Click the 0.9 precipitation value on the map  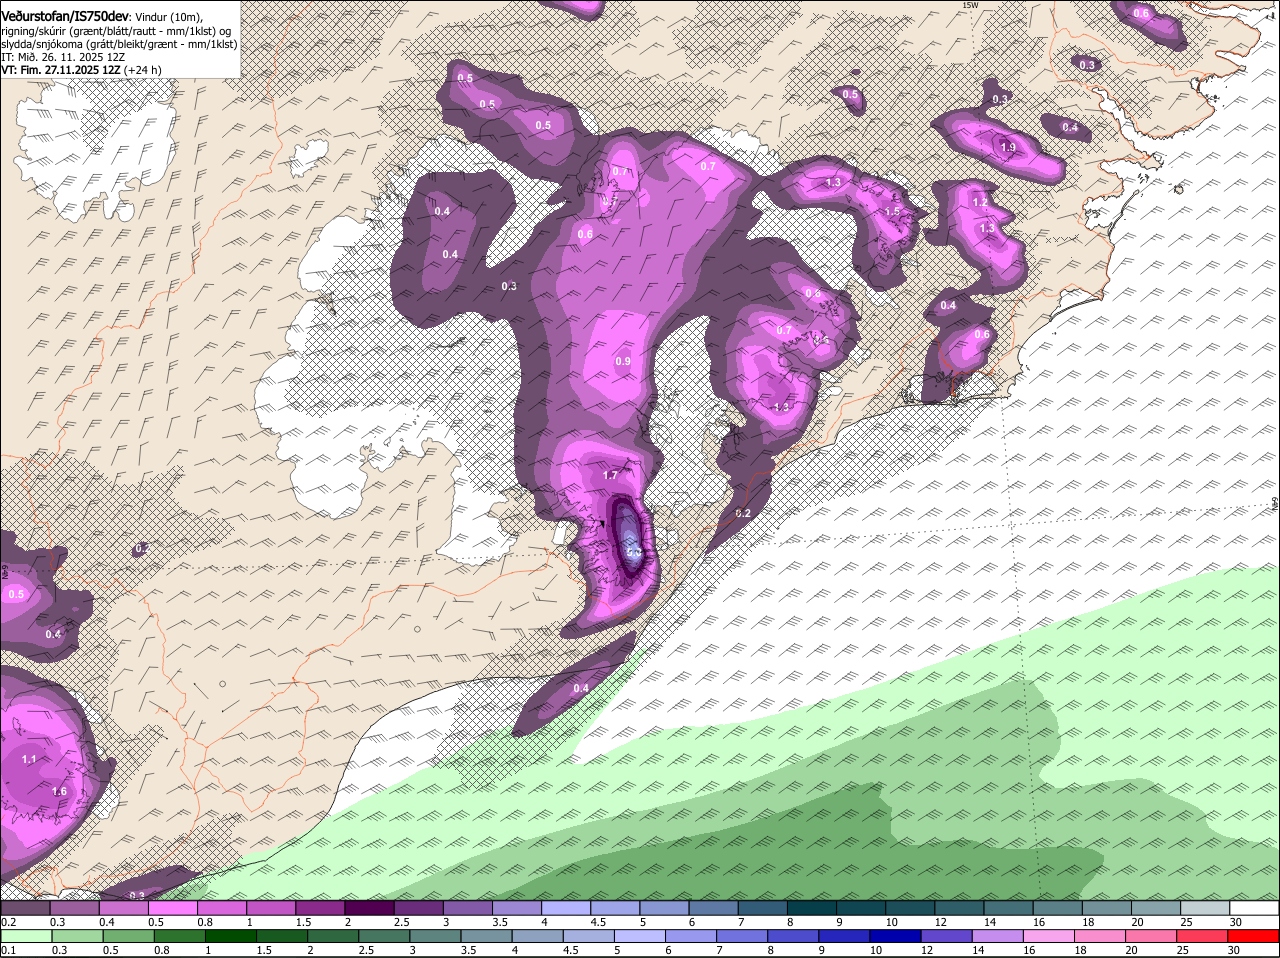pyautogui.click(x=623, y=361)
